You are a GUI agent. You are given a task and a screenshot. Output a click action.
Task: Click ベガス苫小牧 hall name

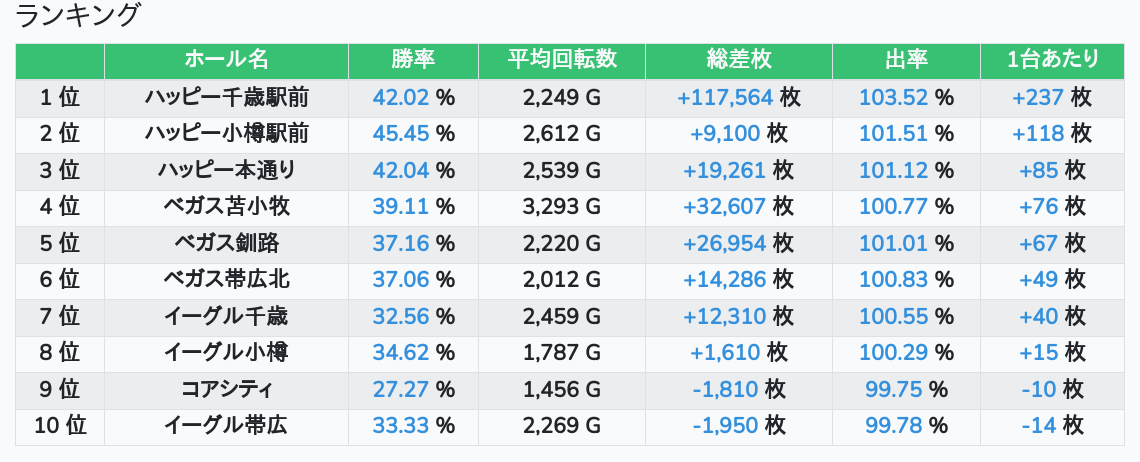point(226,206)
